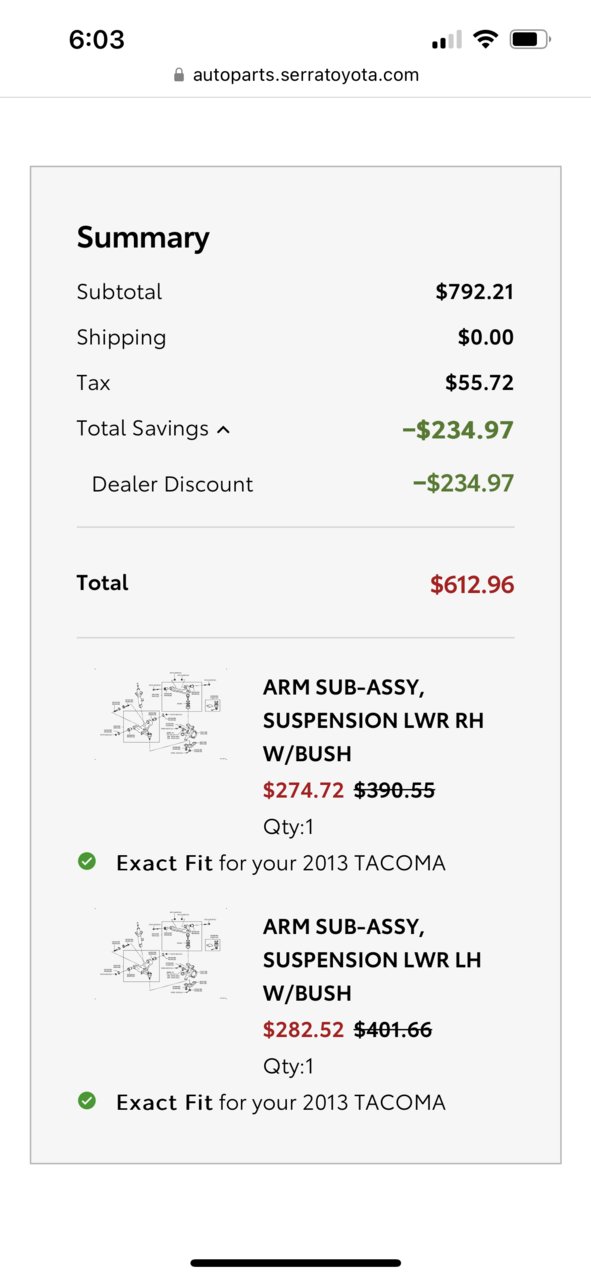Viewport: 591px width, 1279px height.
Task: Collapse the Total Savings chevron
Action: (x=223, y=430)
